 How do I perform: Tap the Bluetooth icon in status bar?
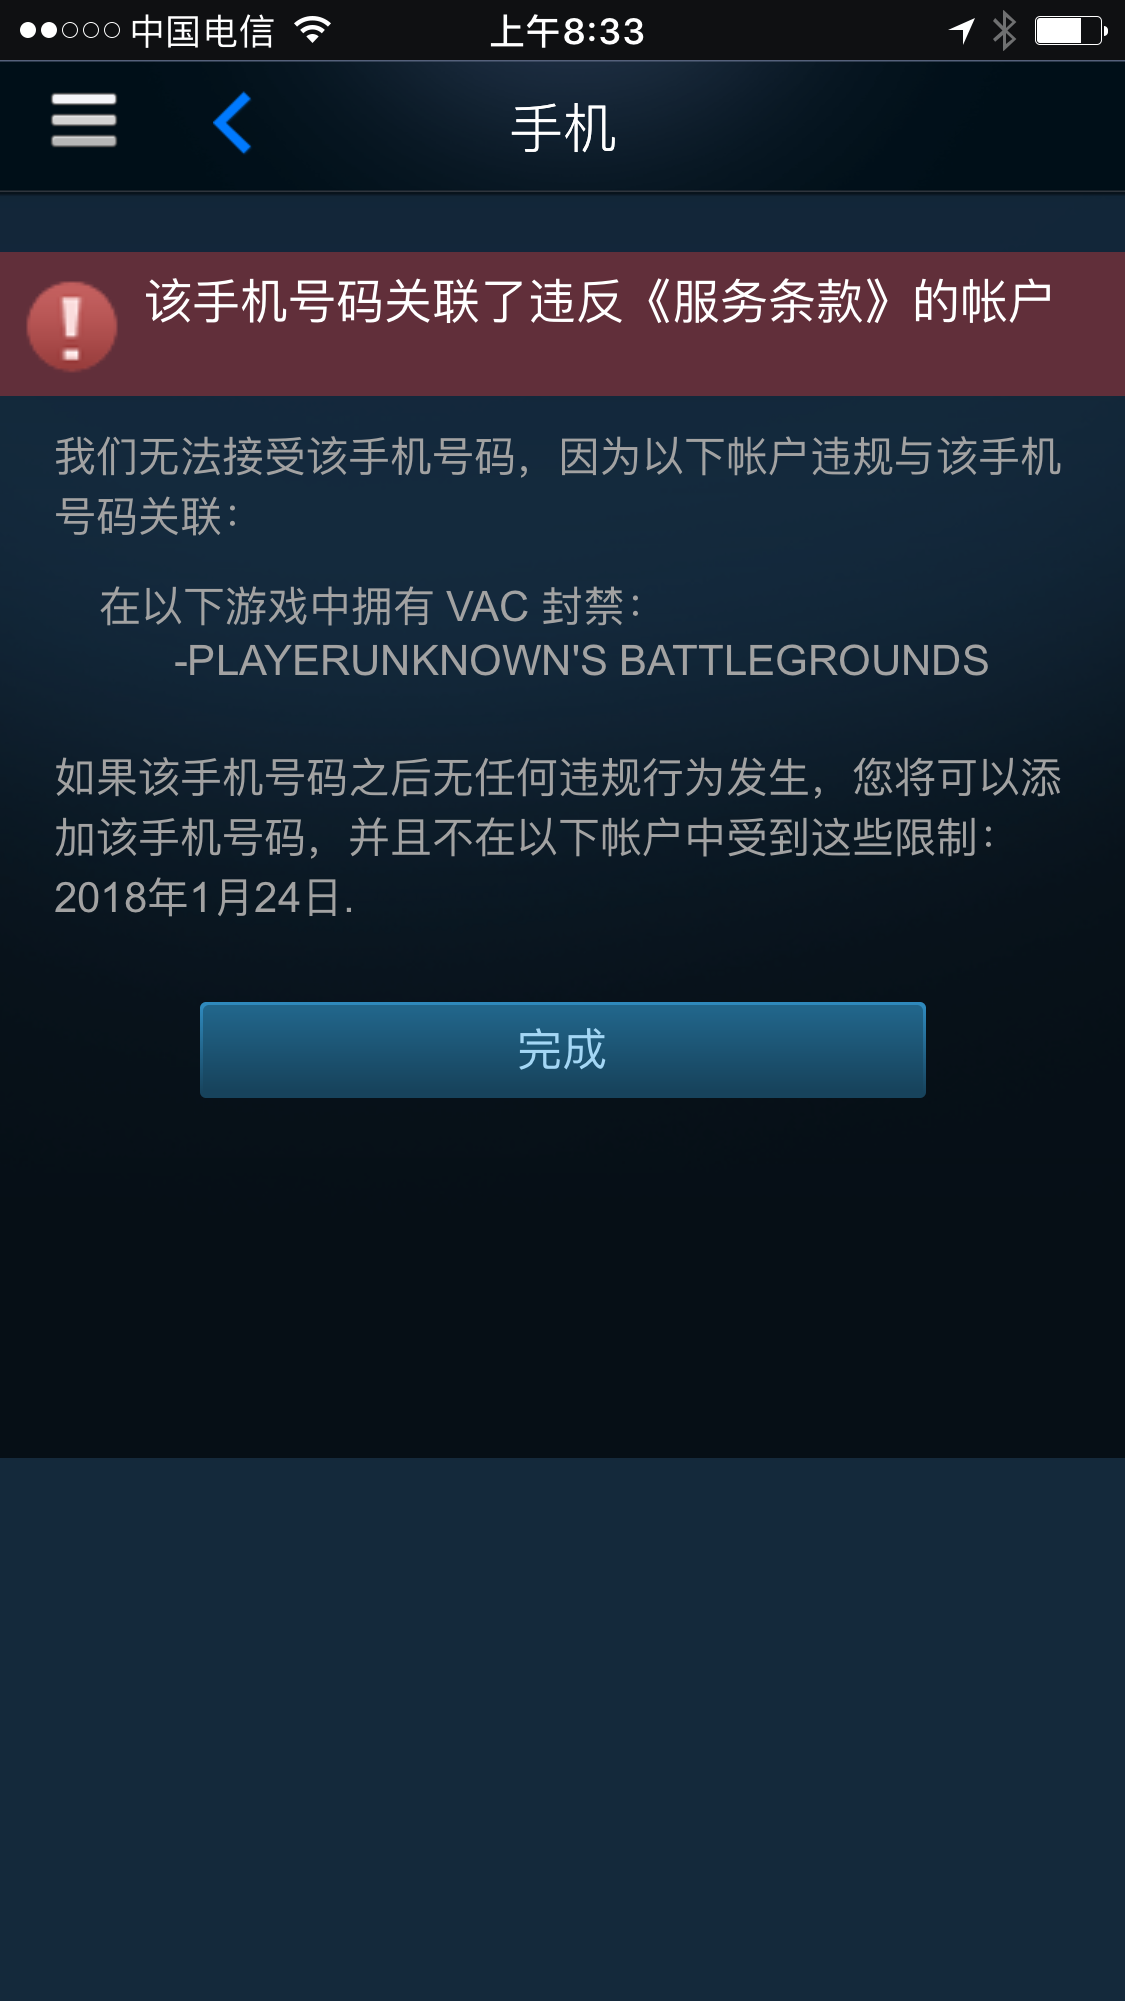click(x=1004, y=31)
